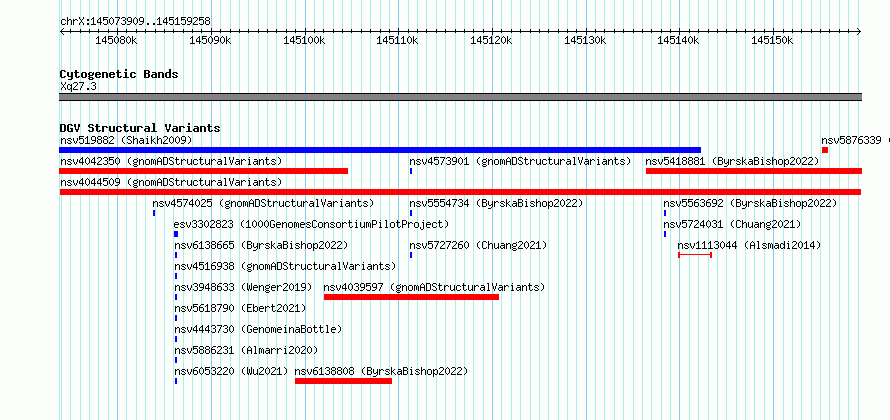Click nsv6138808 (ByrskaBishop2022) label
Image resolution: width=890 pixels, height=420 pixels.
381,371
